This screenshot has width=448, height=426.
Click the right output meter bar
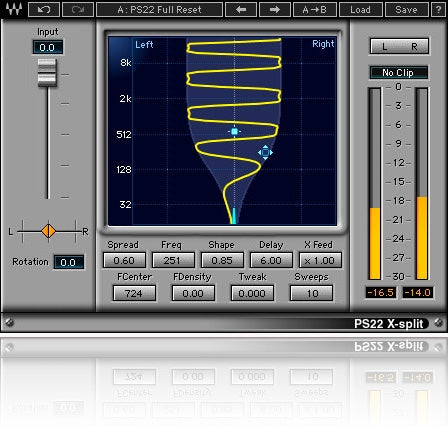422,184
